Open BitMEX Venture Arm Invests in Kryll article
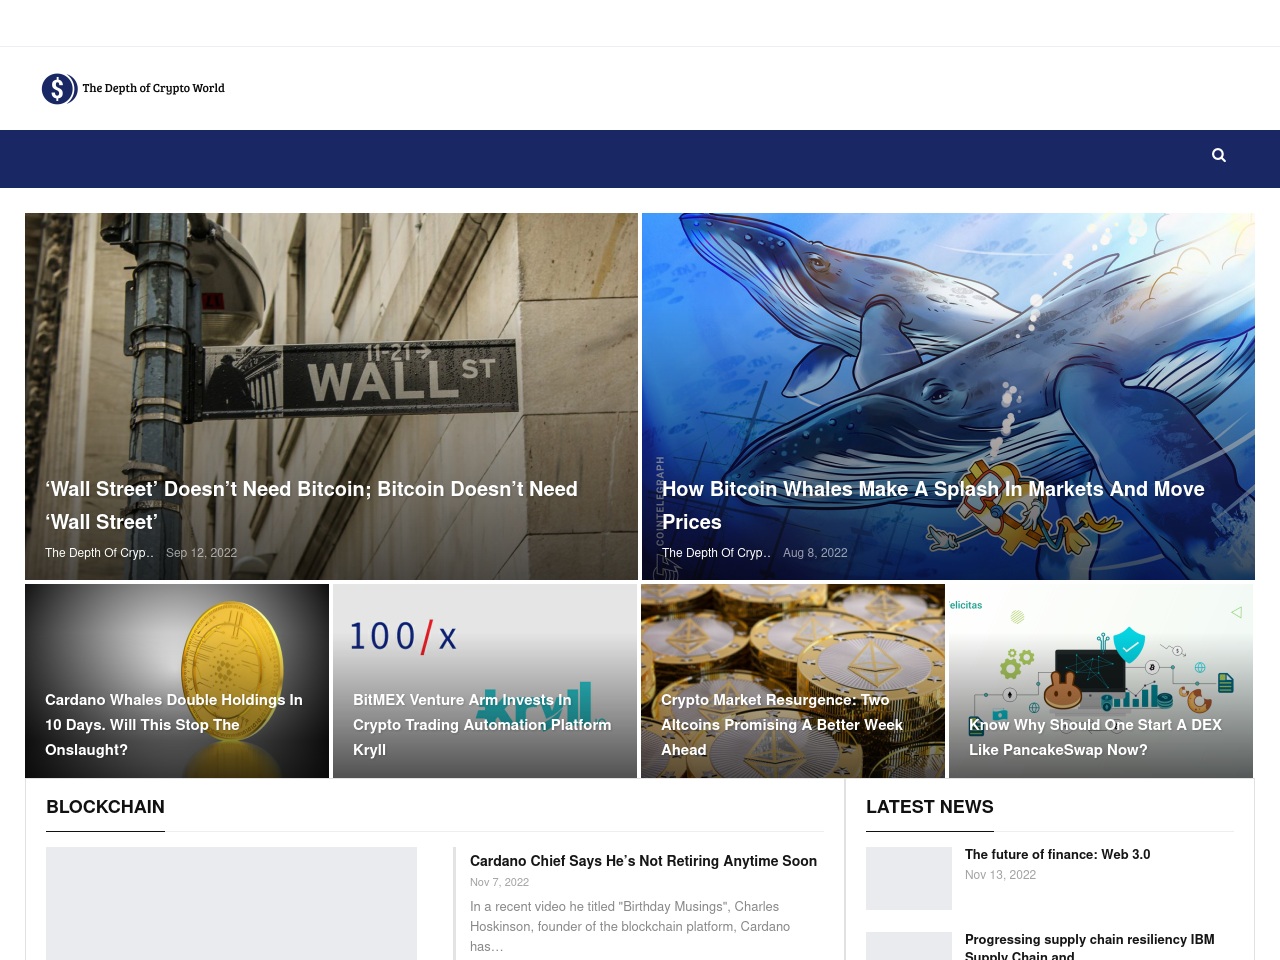1280x960 pixels. pyautogui.click(x=482, y=725)
